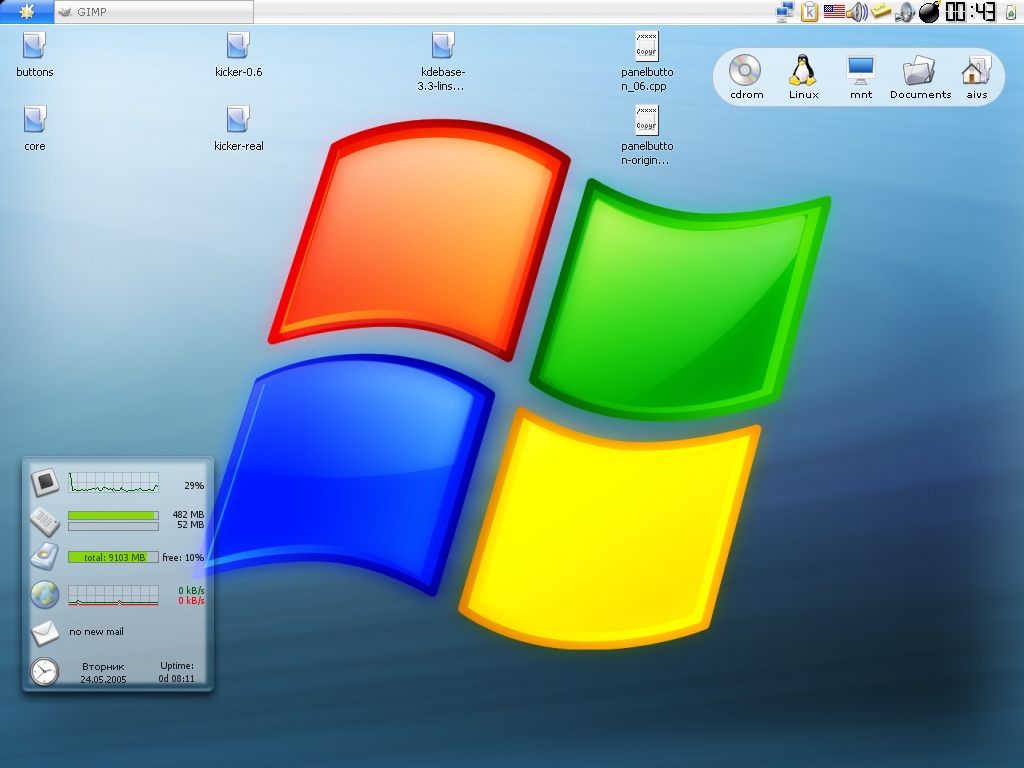The height and width of the screenshot is (768, 1024).
Task: Click the Uptime: label
Action: [x=177, y=665]
